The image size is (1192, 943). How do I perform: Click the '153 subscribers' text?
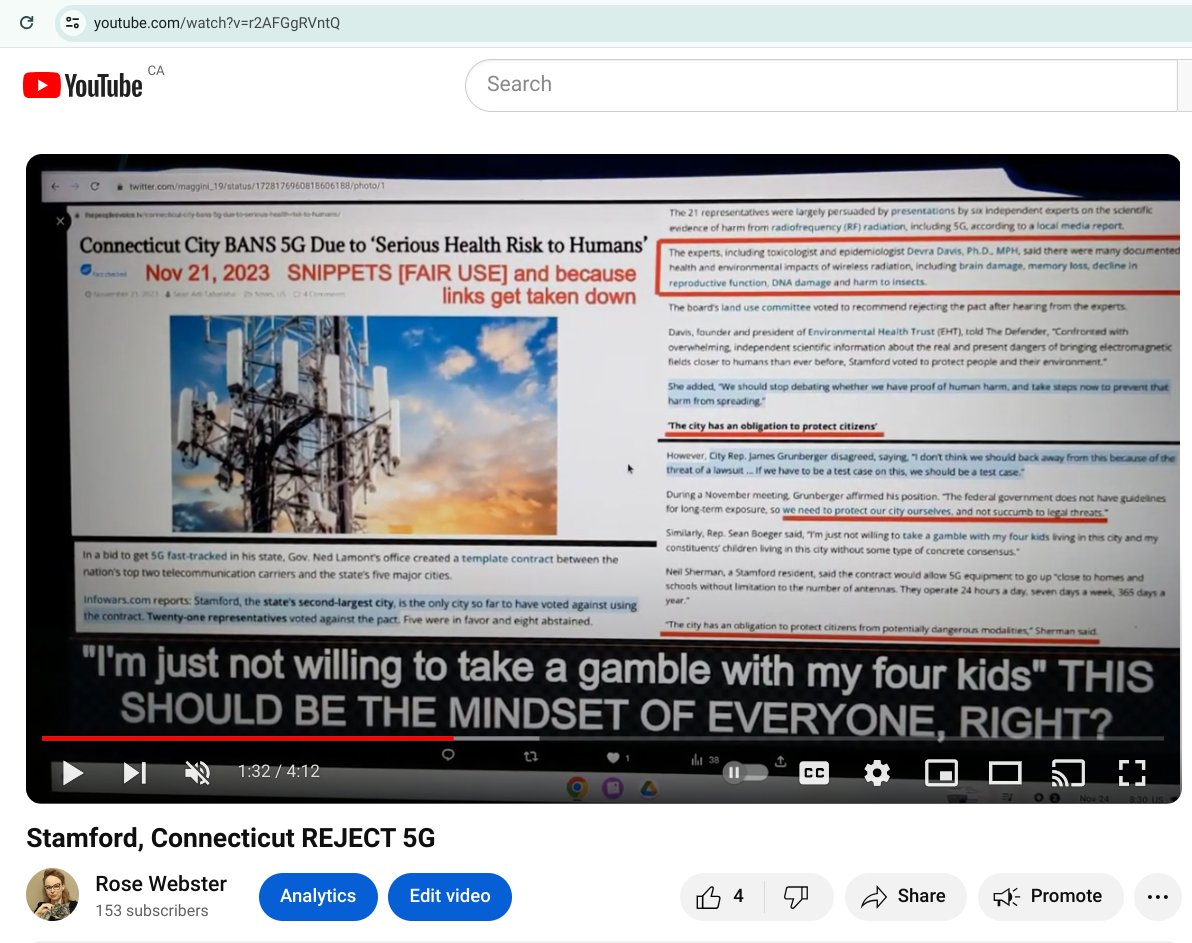coord(151,910)
